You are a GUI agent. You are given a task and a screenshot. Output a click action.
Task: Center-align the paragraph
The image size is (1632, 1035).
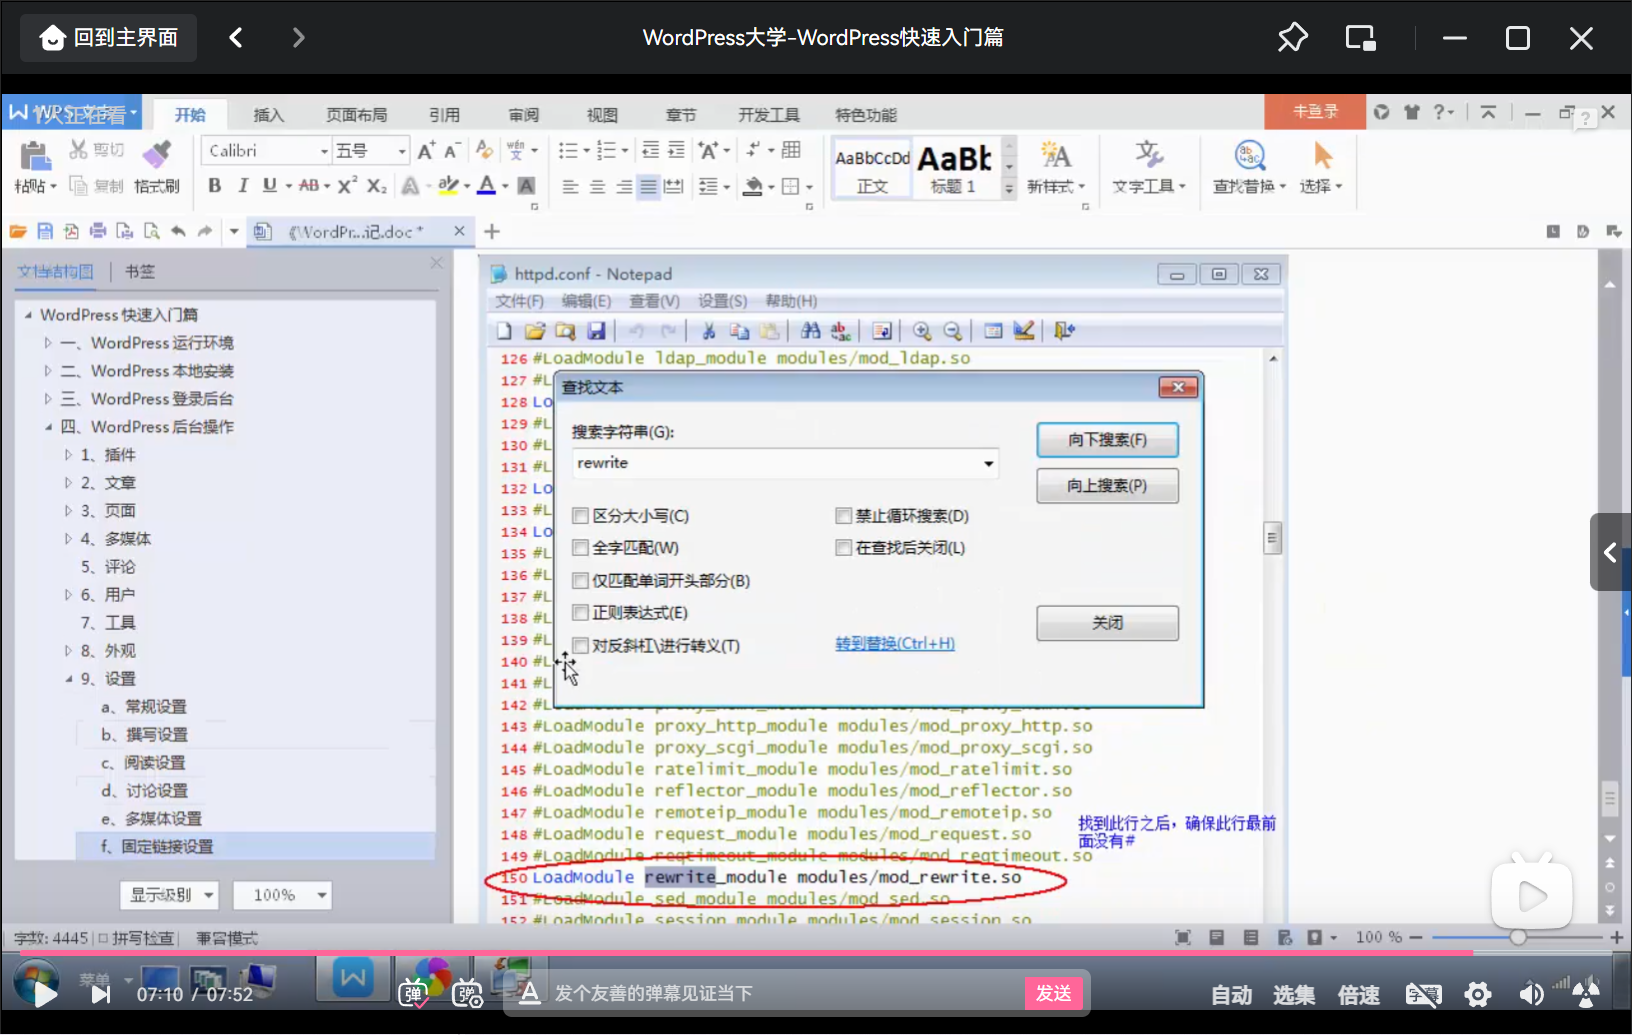[x=597, y=186]
